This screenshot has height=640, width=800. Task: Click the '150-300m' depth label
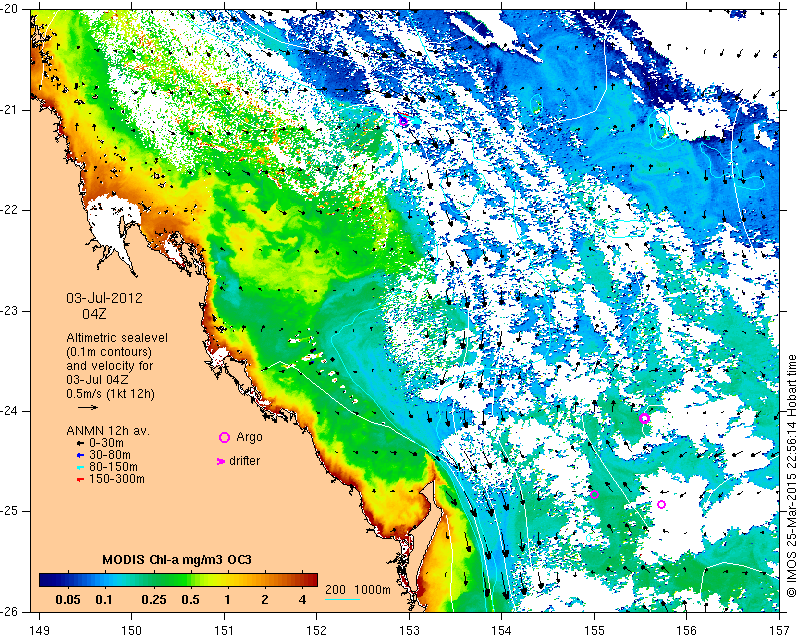pyautogui.click(x=117, y=480)
